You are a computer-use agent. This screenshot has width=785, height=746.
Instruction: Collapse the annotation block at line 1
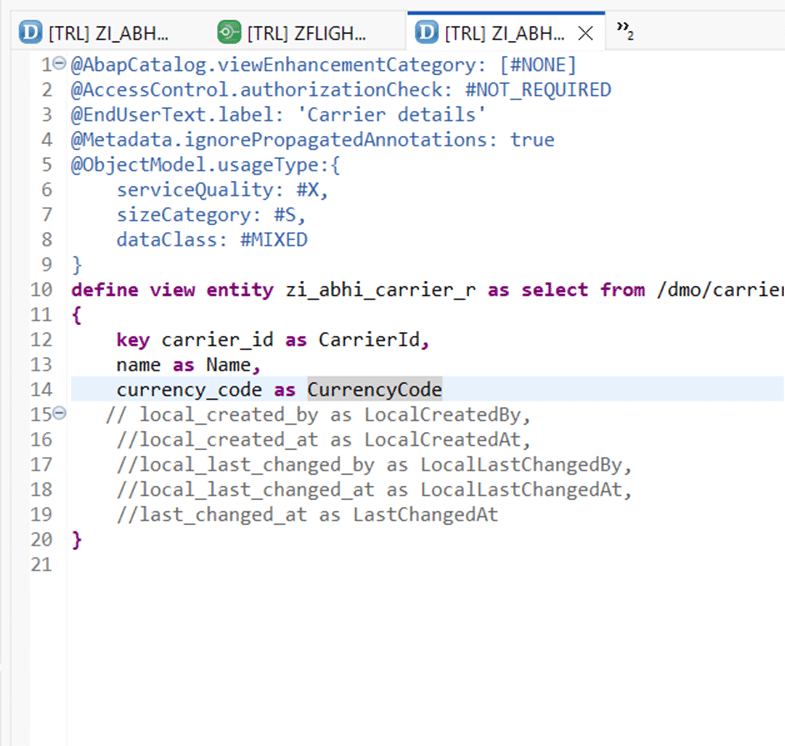point(60,65)
